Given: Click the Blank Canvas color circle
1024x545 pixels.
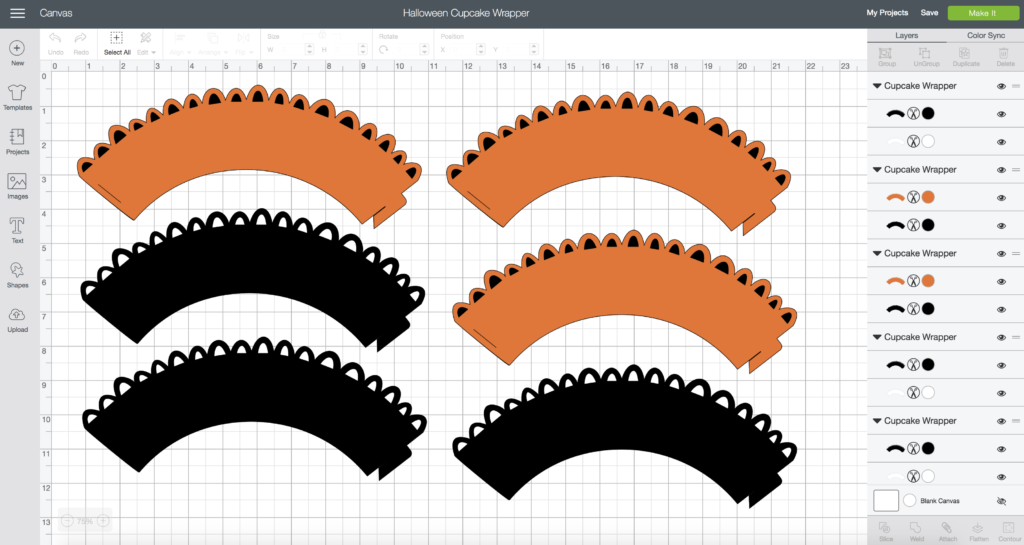Looking at the screenshot, I should coord(910,501).
